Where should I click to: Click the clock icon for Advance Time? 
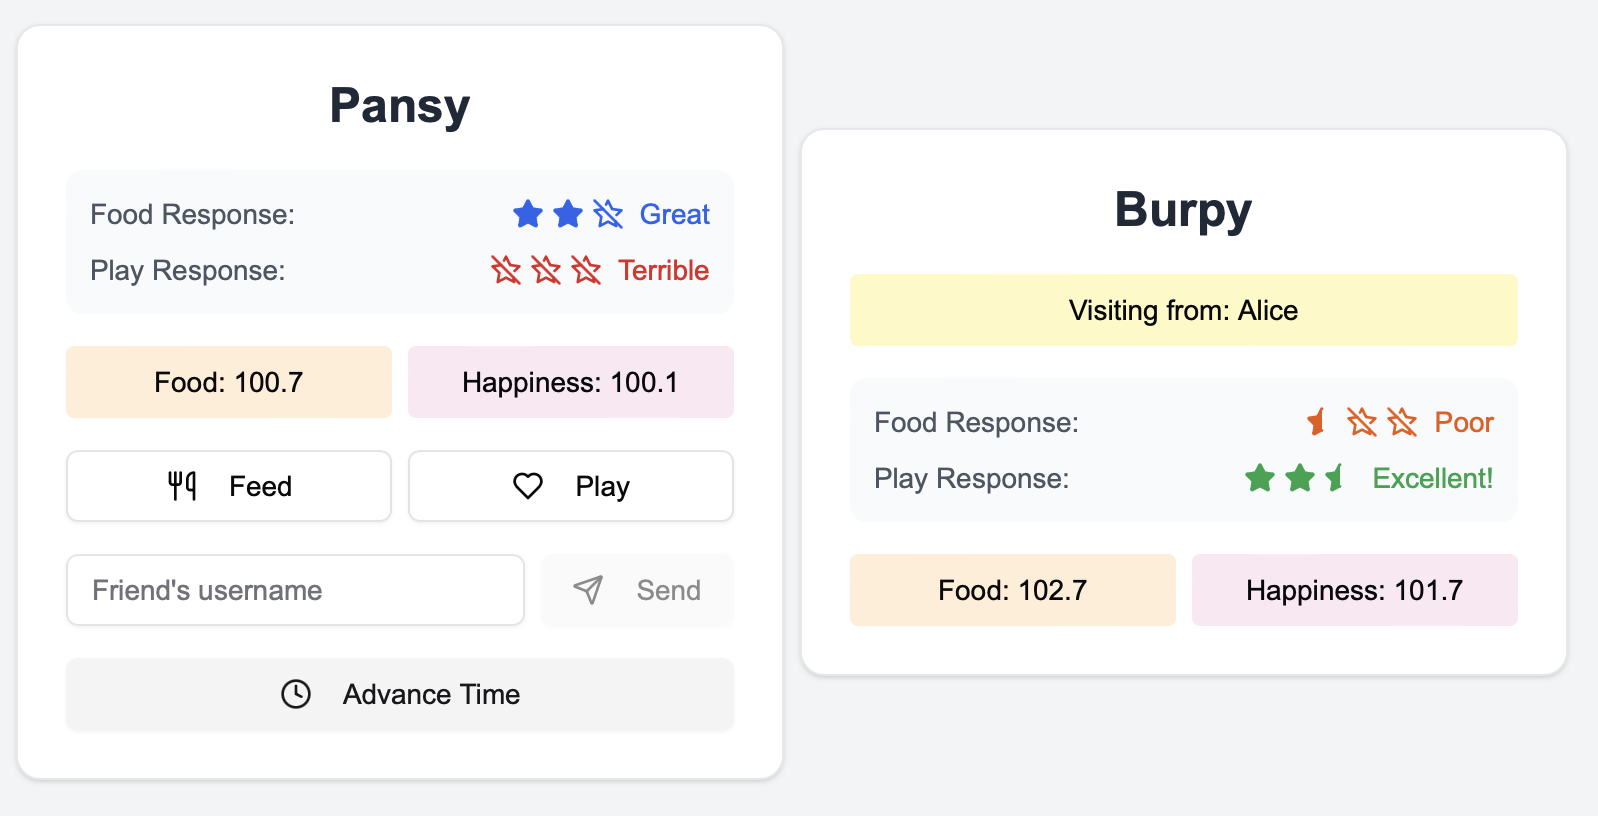[296, 694]
